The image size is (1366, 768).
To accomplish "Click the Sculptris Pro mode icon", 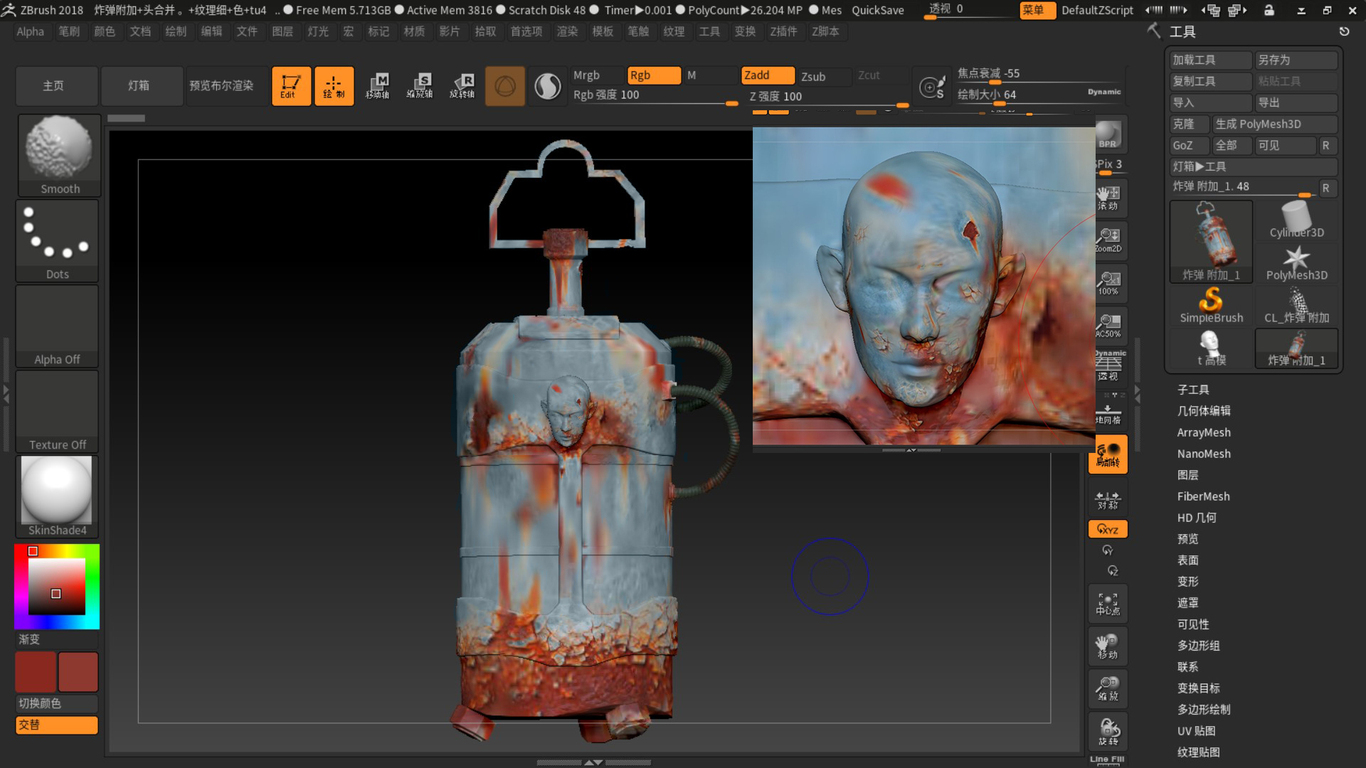I will [547, 87].
